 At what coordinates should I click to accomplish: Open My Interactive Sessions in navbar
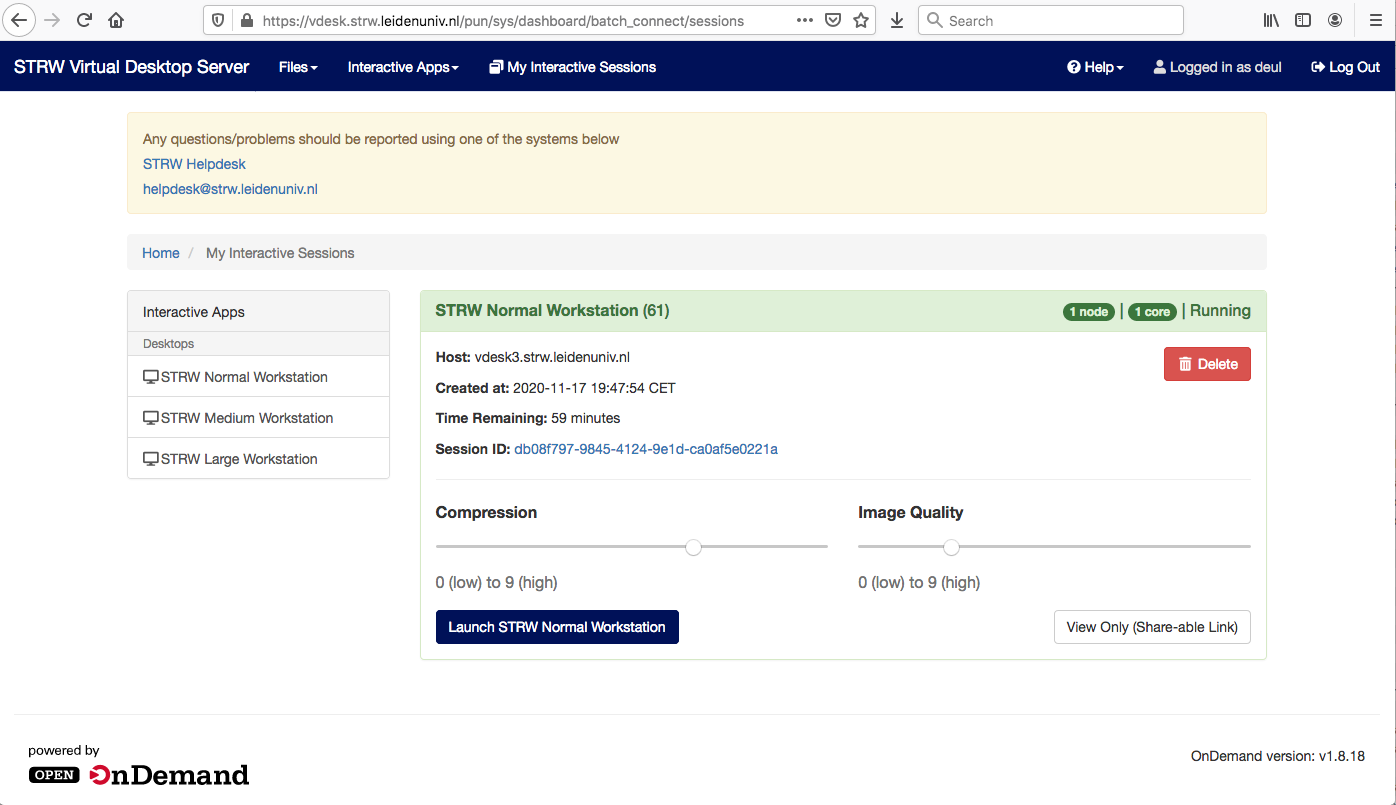[x=572, y=67]
